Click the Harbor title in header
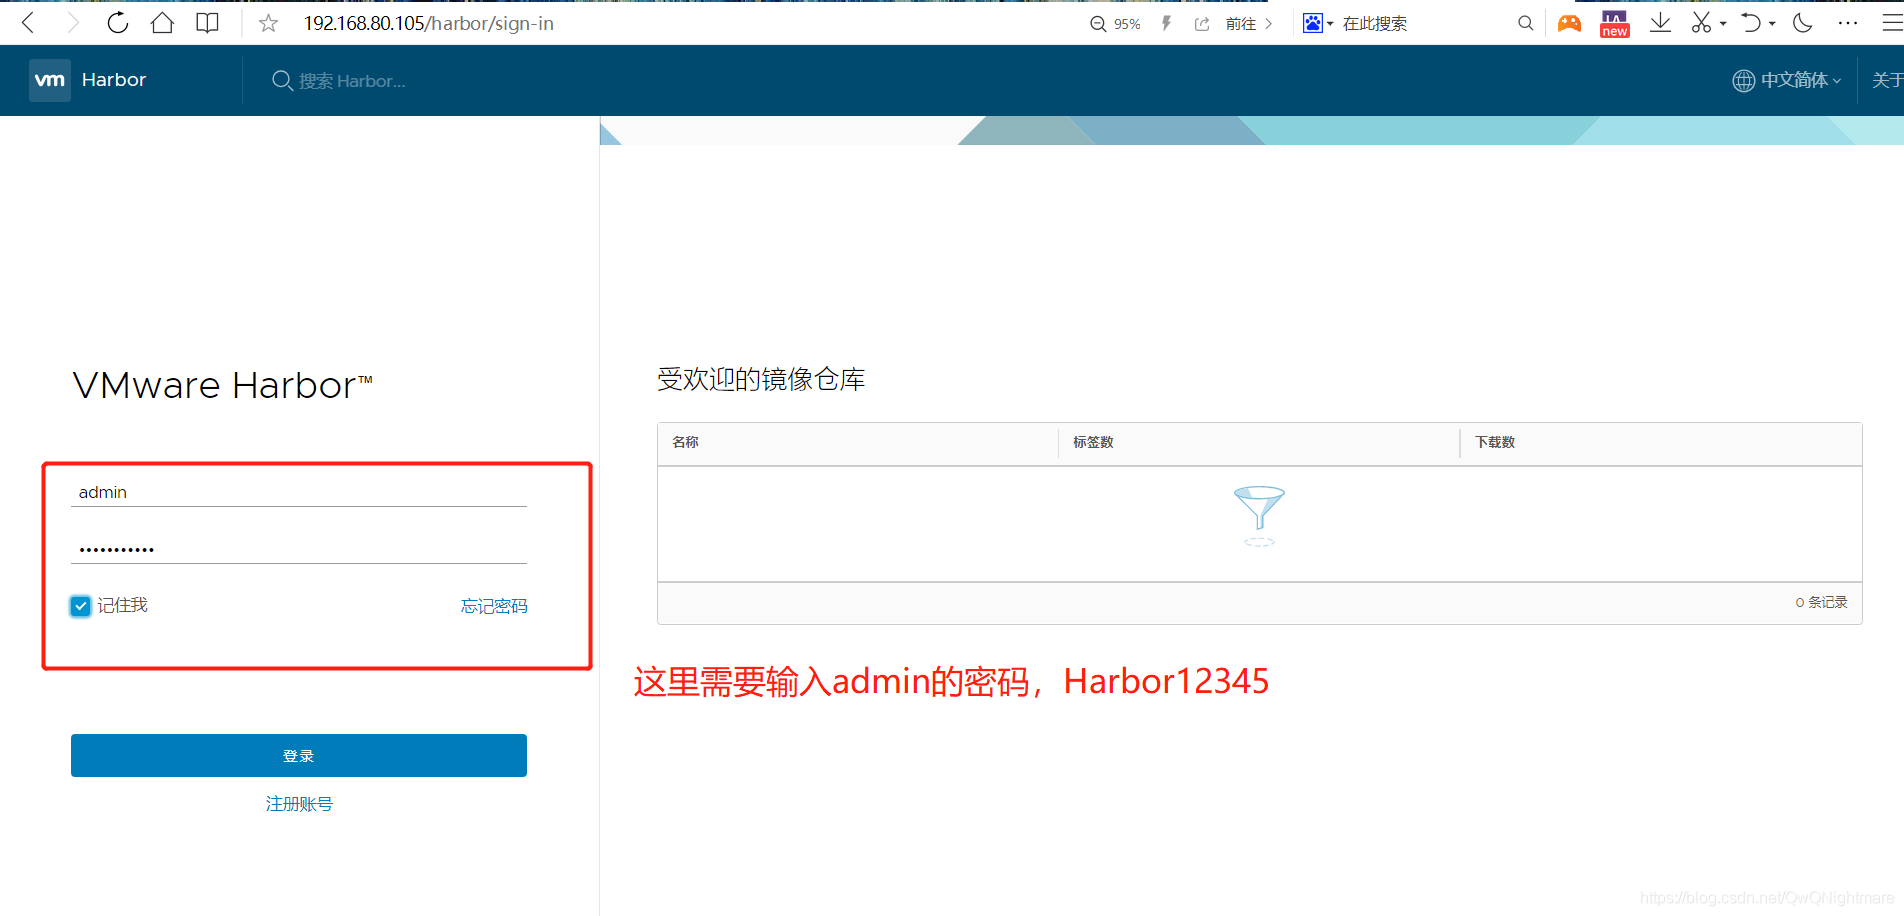The width and height of the screenshot is (1904, 916). point(114,80)
